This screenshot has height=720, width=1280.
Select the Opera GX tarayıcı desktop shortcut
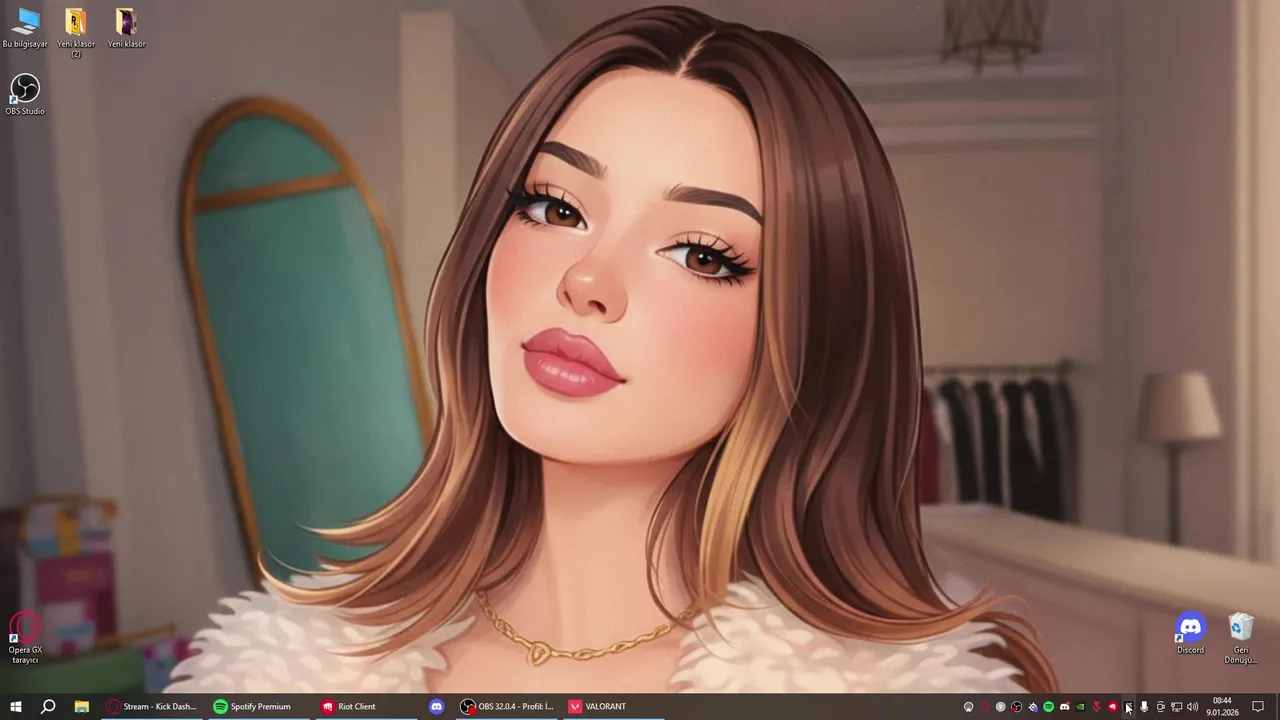[25, 638]
